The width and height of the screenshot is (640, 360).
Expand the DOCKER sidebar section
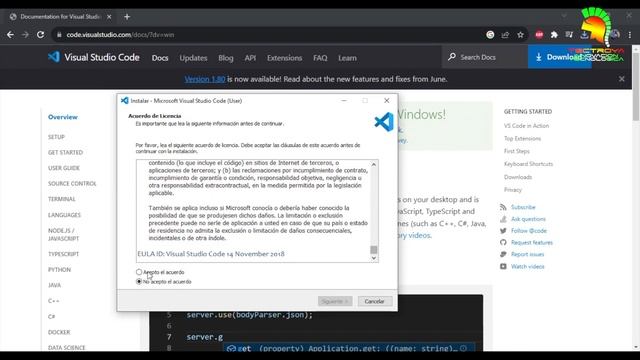coord(59,332)
